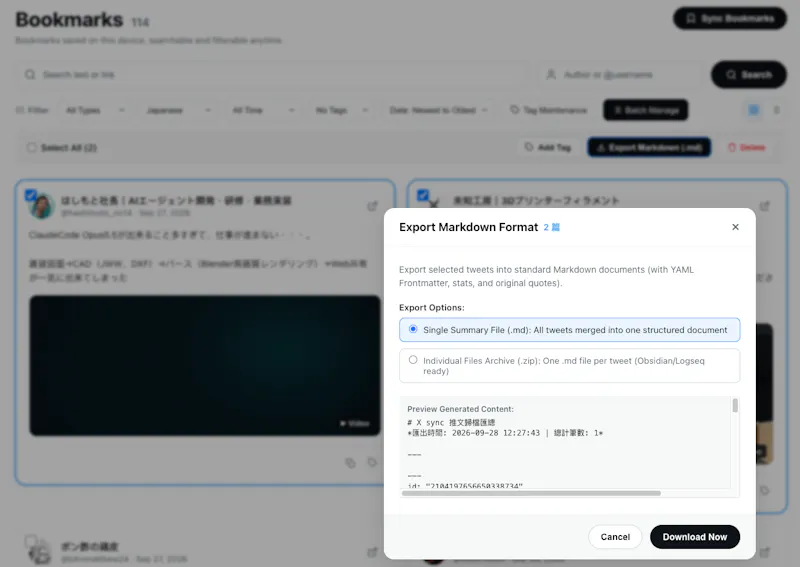
Task: Select Individual Files Archive (.zip) option
Action: pyautogui.click(x=569, y=365)
